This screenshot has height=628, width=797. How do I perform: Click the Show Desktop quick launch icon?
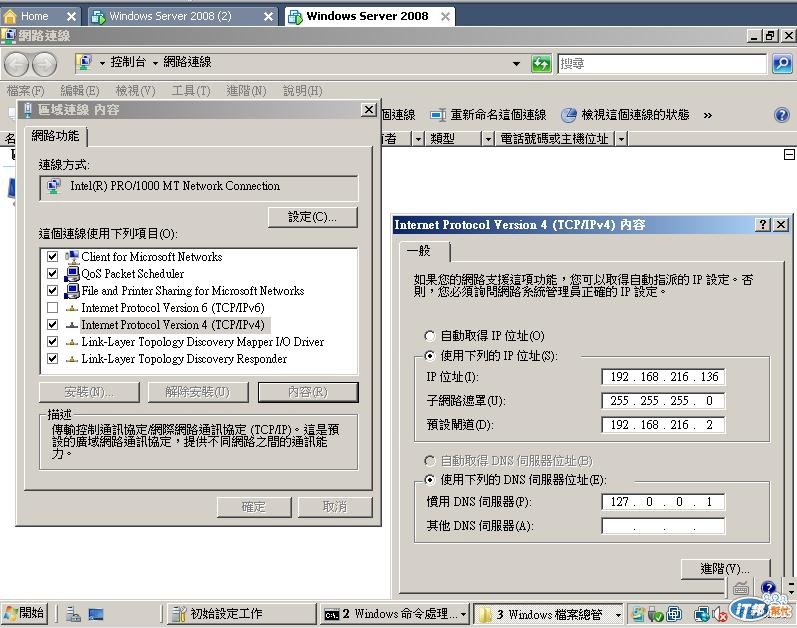(96, 614)
